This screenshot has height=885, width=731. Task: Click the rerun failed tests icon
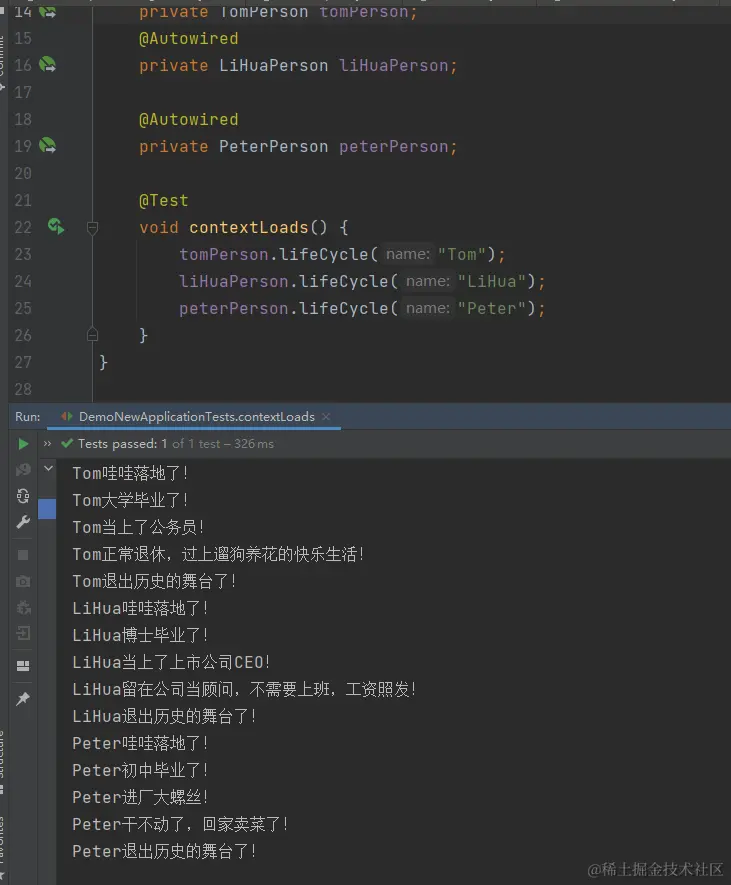[x=23, y=470]
